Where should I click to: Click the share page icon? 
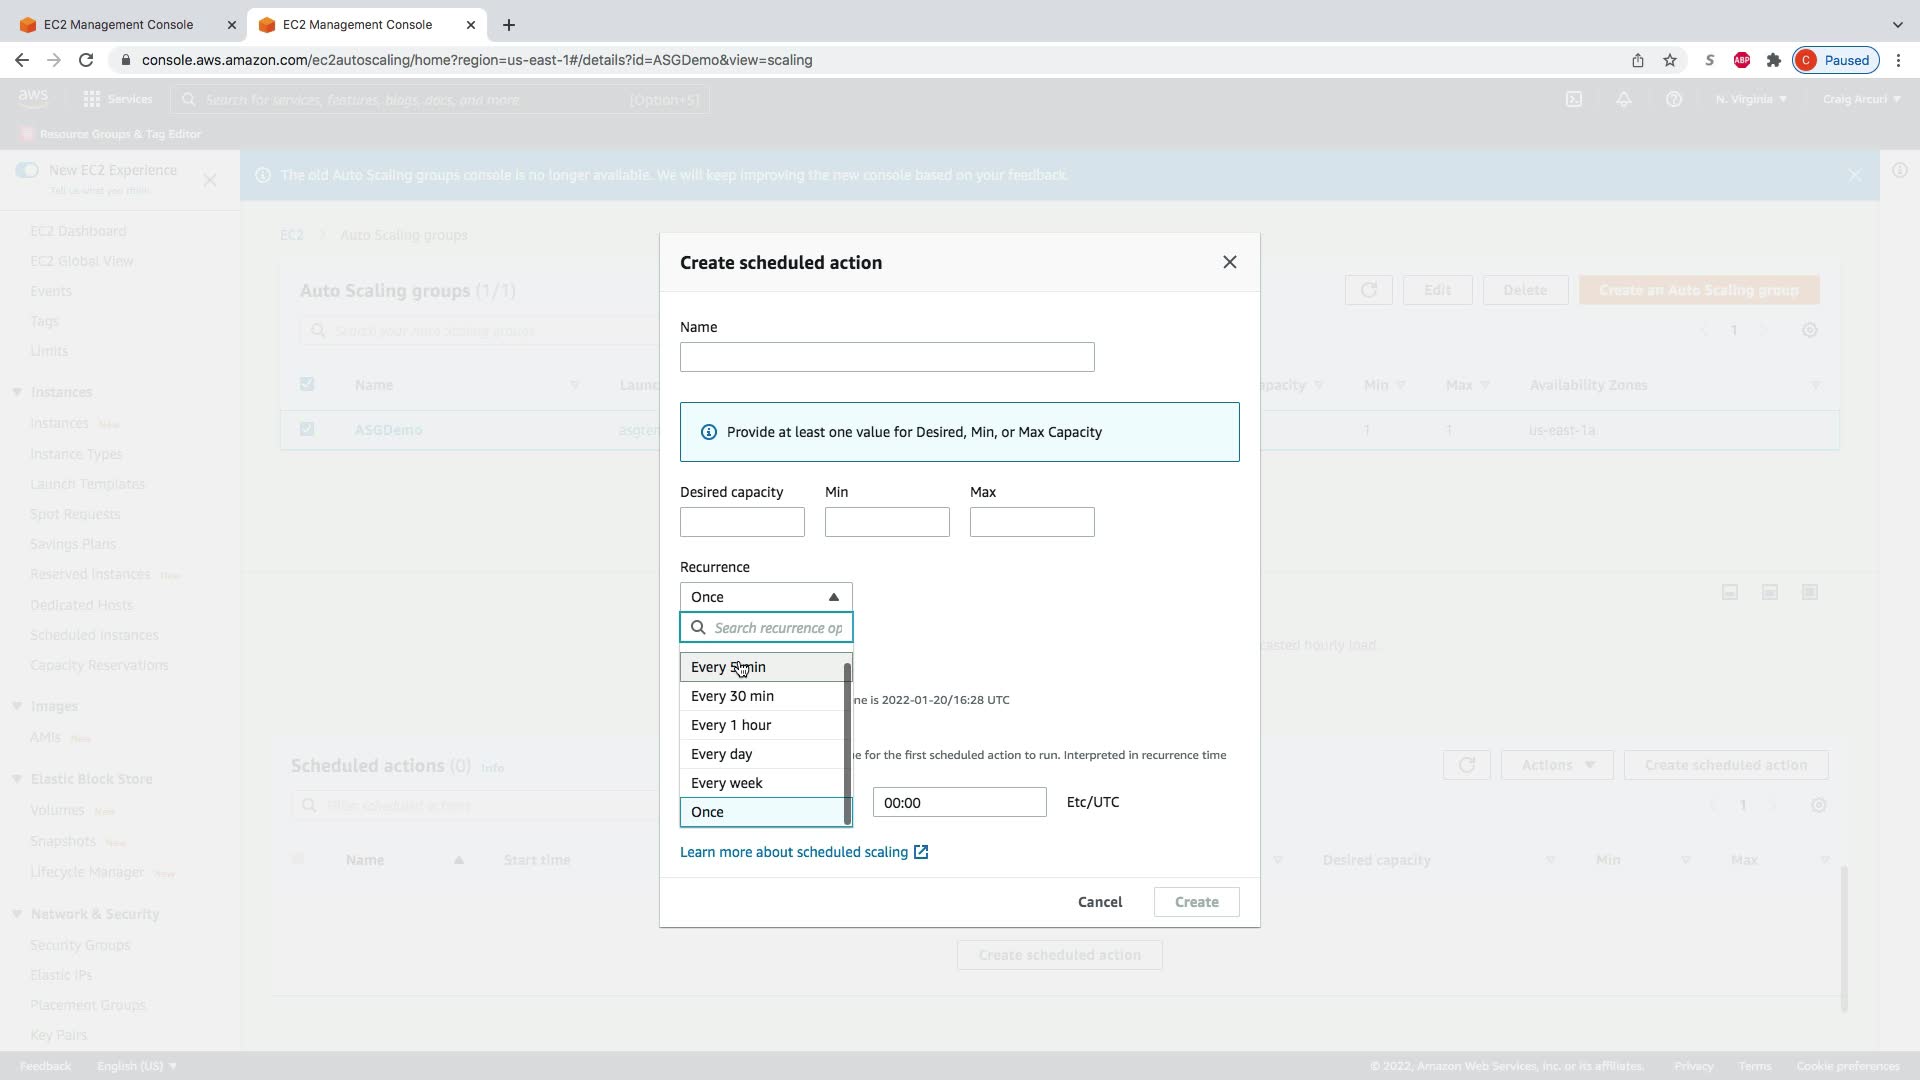1638,60
